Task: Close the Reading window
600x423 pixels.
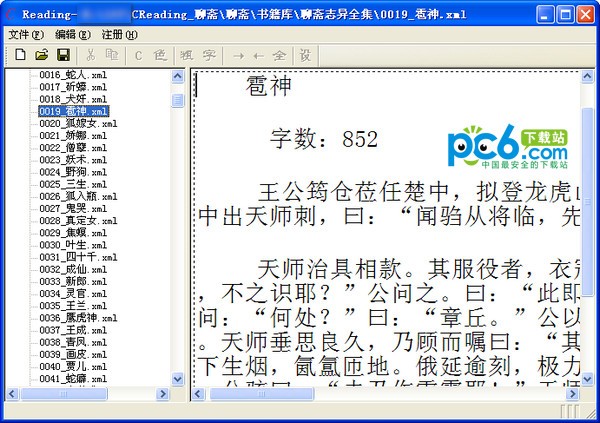Action: coord(586,15)
